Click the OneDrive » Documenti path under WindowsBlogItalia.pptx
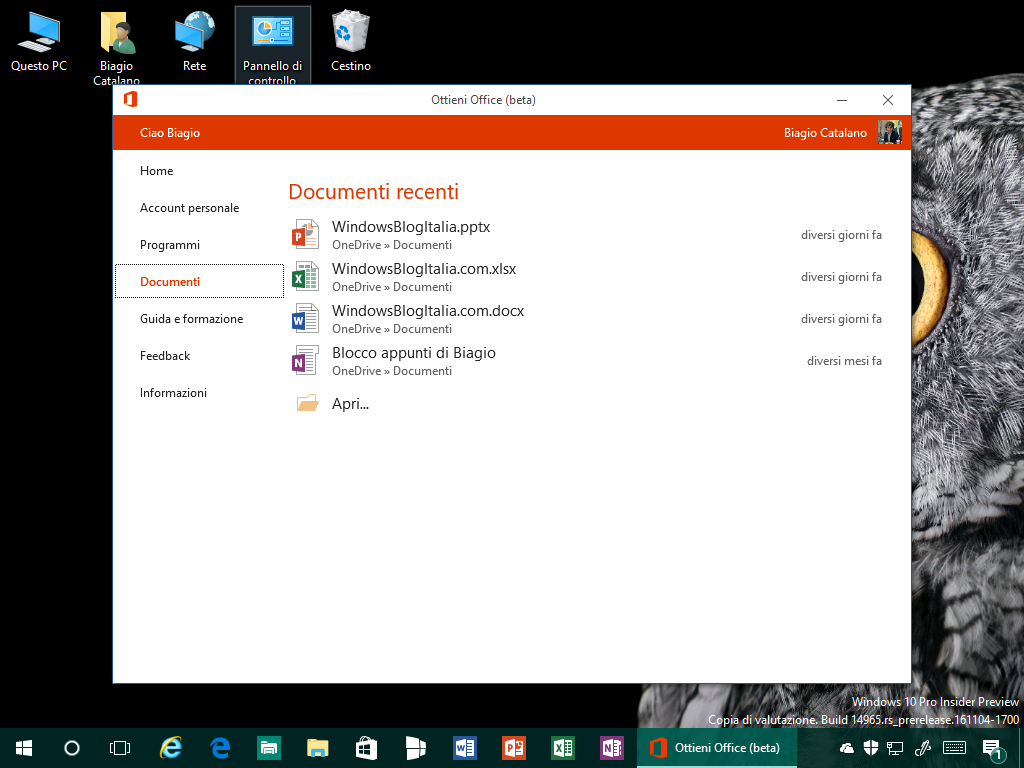 [x=392, y=245]
